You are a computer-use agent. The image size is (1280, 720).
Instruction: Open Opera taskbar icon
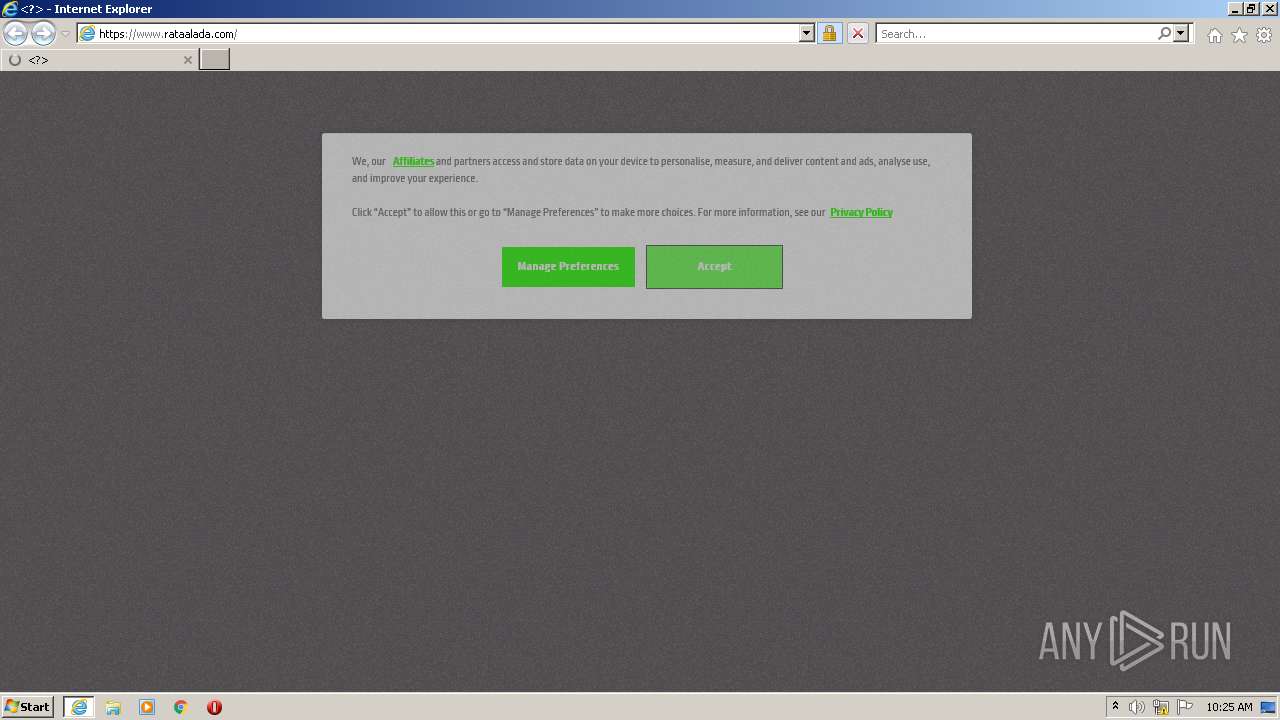coord(214,707)
